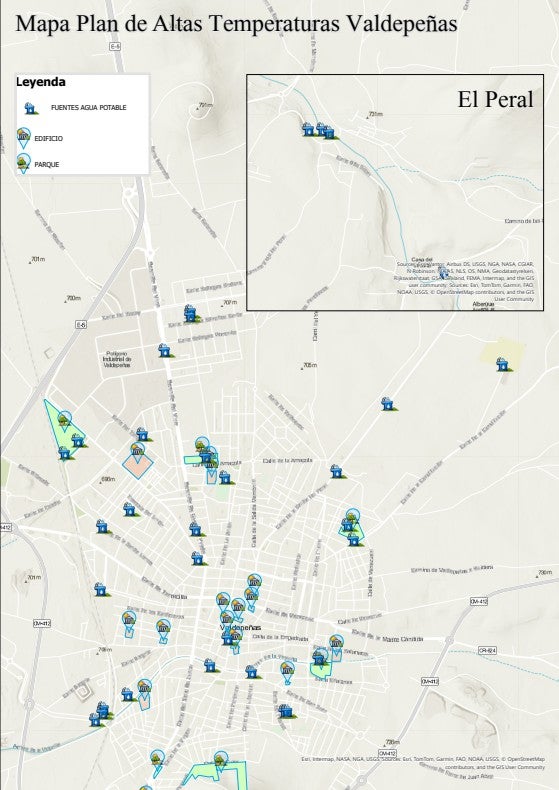Select the El Peral inset title
Image resolution: width=559 pixels, height=790 pixels.
tap(496, 99)
